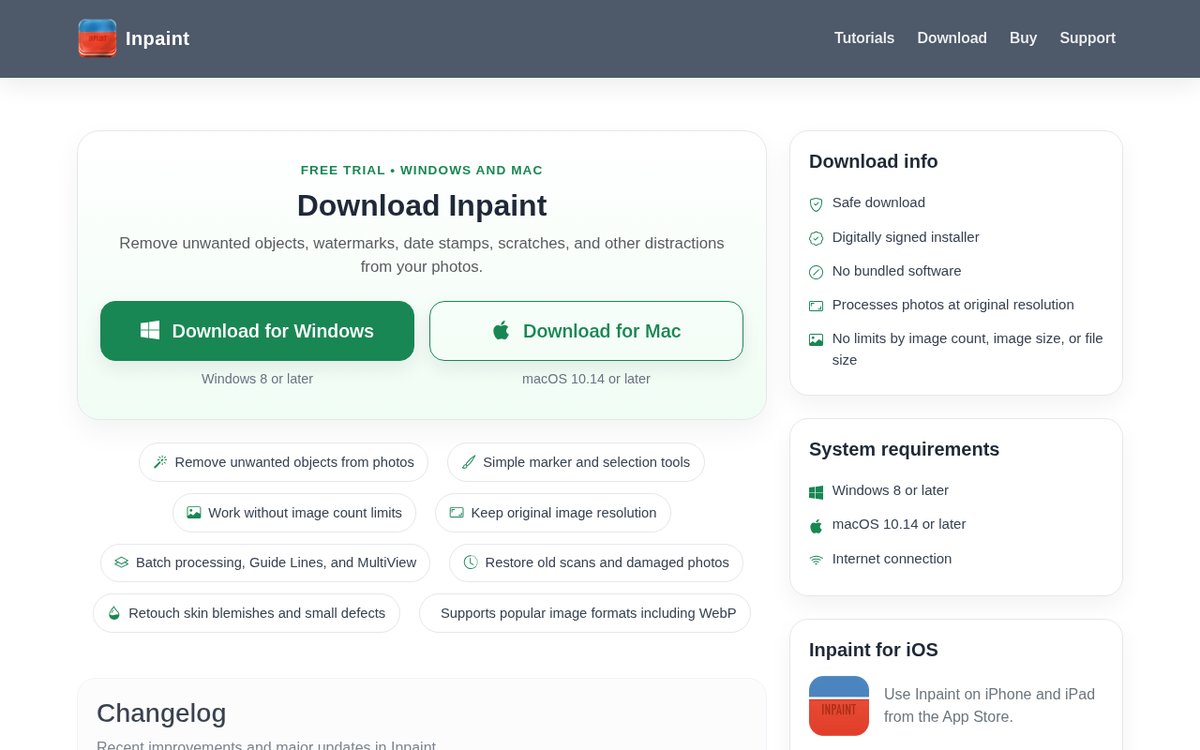Click the Download for Windows button
Viewport: 1200px width, 750px height.
tap(257, 331)
